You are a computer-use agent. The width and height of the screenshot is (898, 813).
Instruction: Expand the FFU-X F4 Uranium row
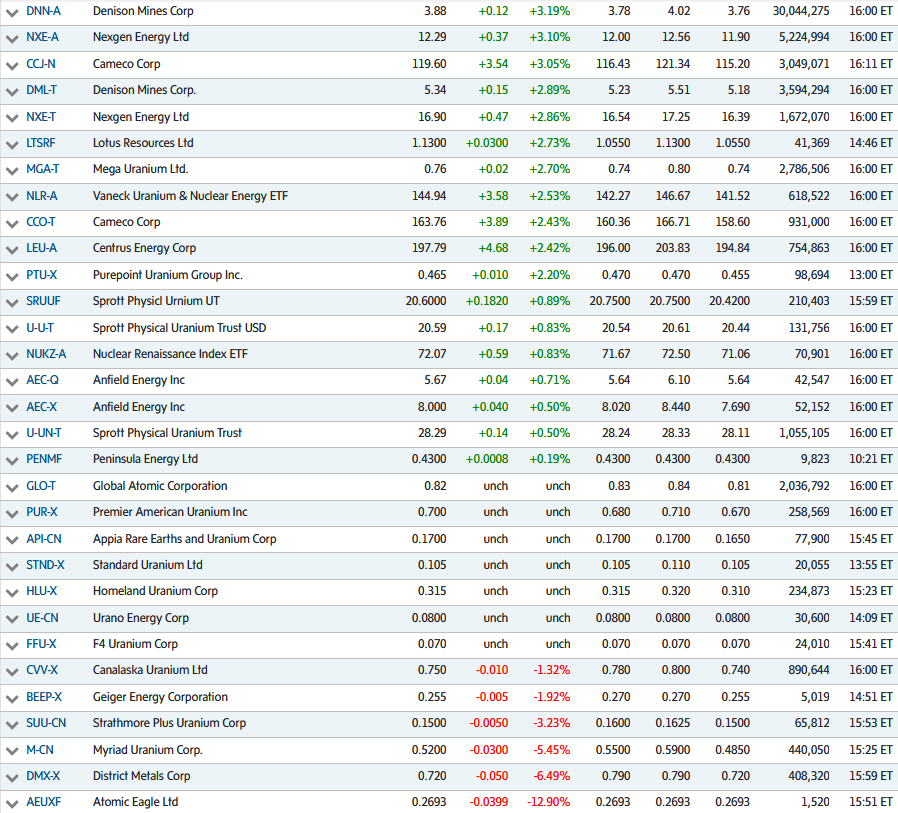12,644
